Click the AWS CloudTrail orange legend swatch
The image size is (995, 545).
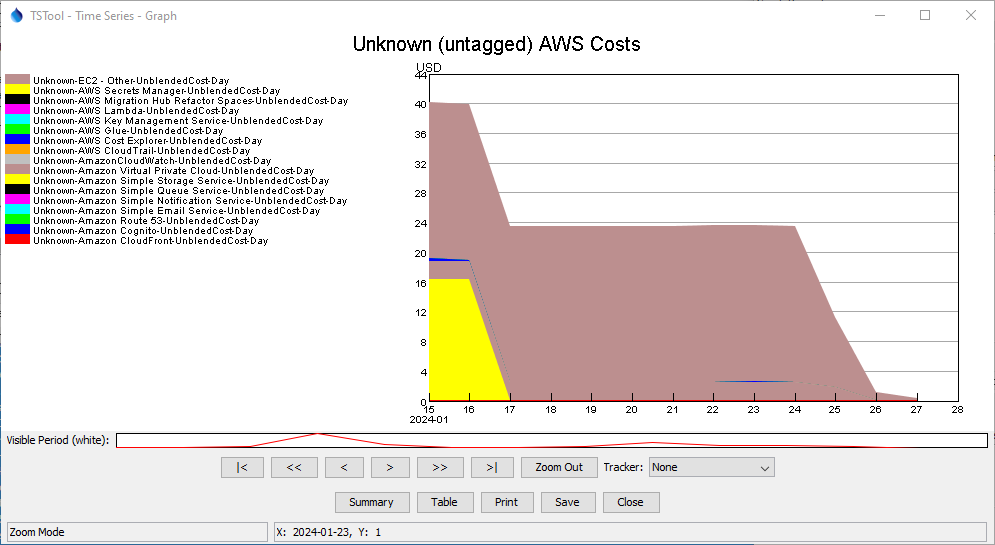coord(18,150)
